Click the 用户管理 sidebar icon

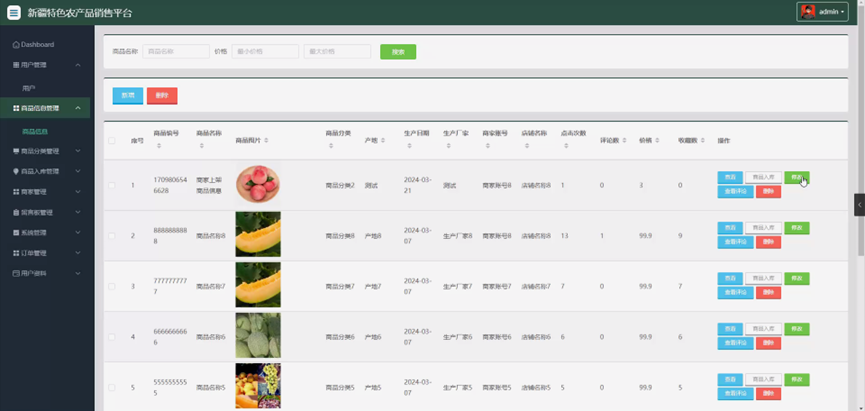click(16, 65)
